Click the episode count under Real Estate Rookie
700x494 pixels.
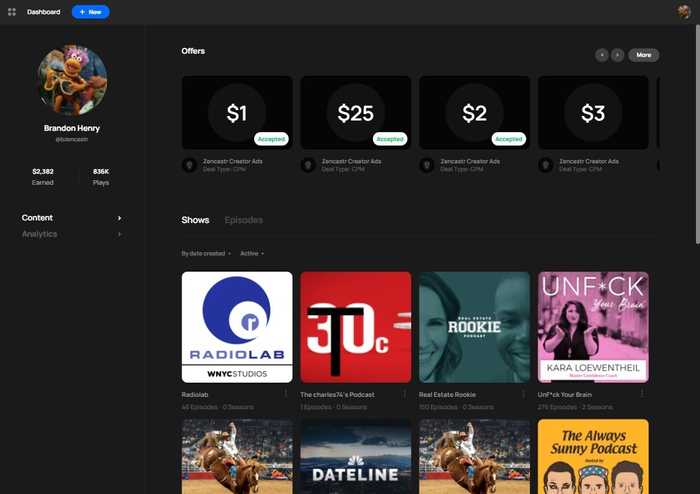pyautogui.click(x=456, y=407)
